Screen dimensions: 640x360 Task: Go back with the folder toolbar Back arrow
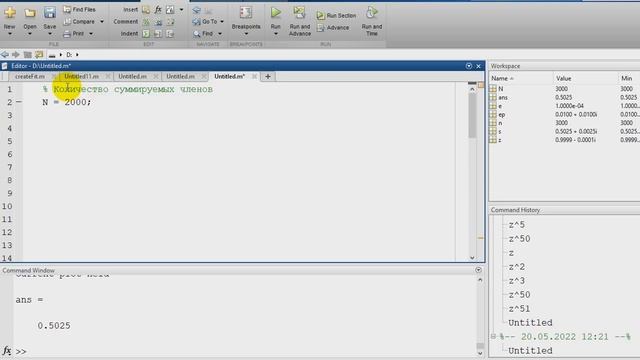pos(5,55)
